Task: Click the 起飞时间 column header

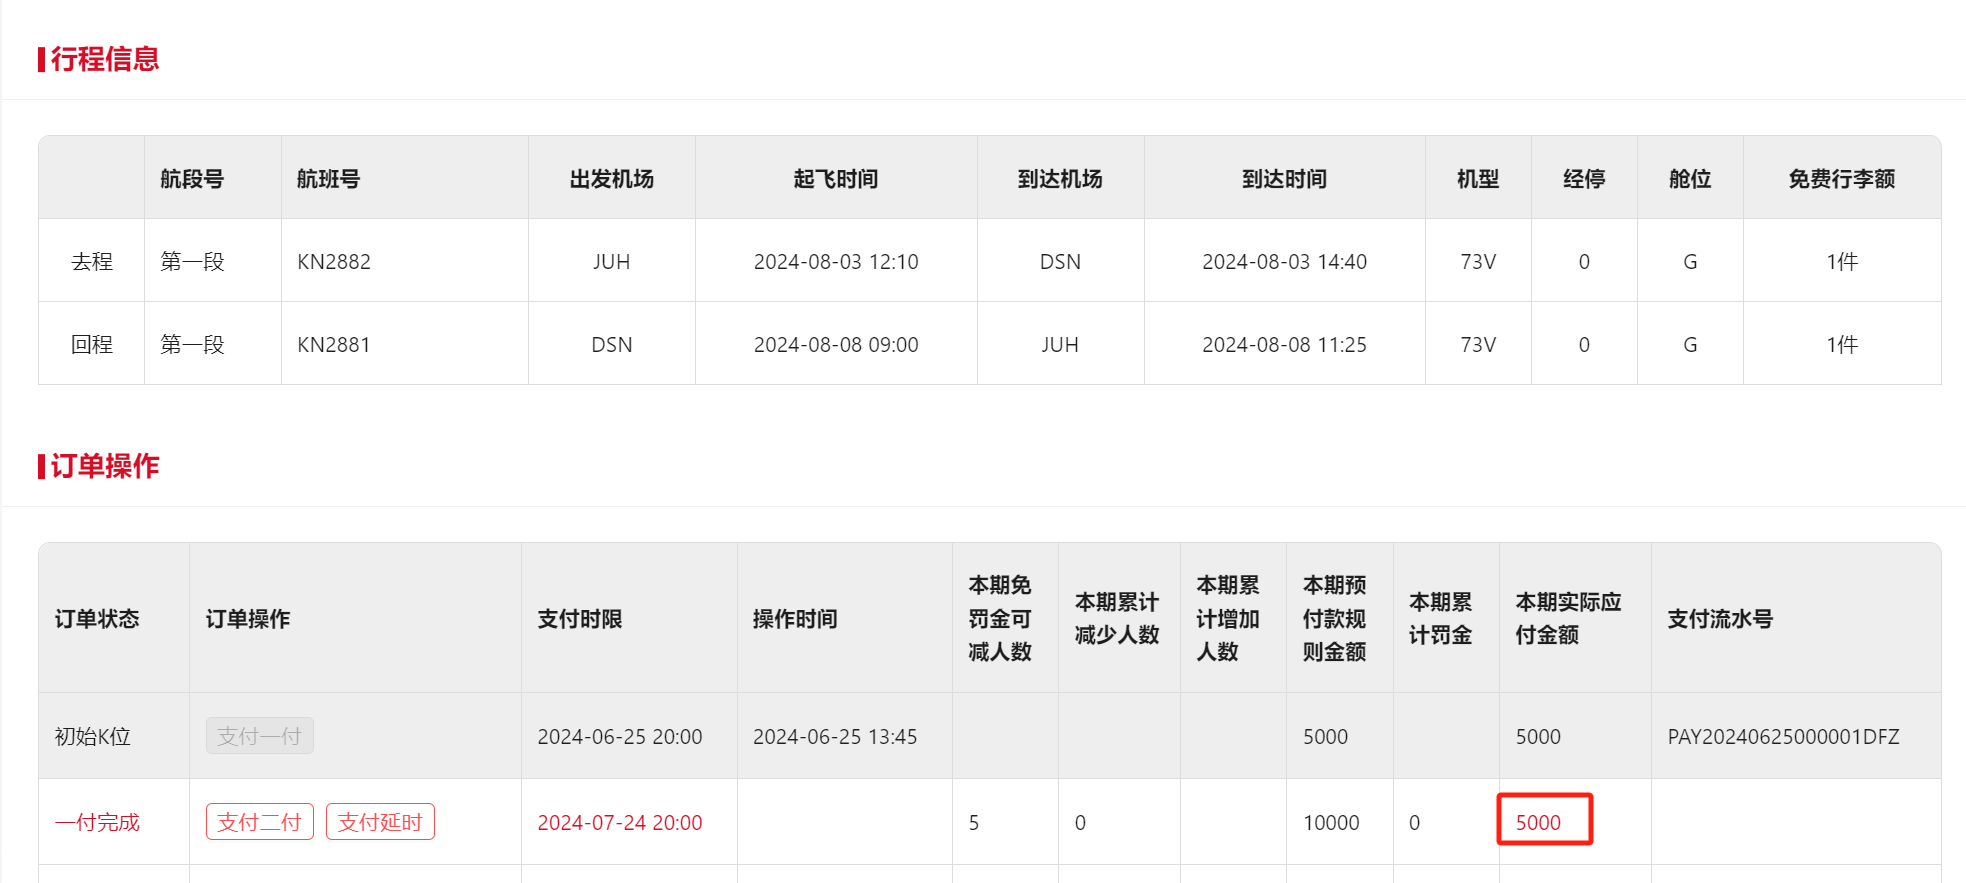Action: 836,179
